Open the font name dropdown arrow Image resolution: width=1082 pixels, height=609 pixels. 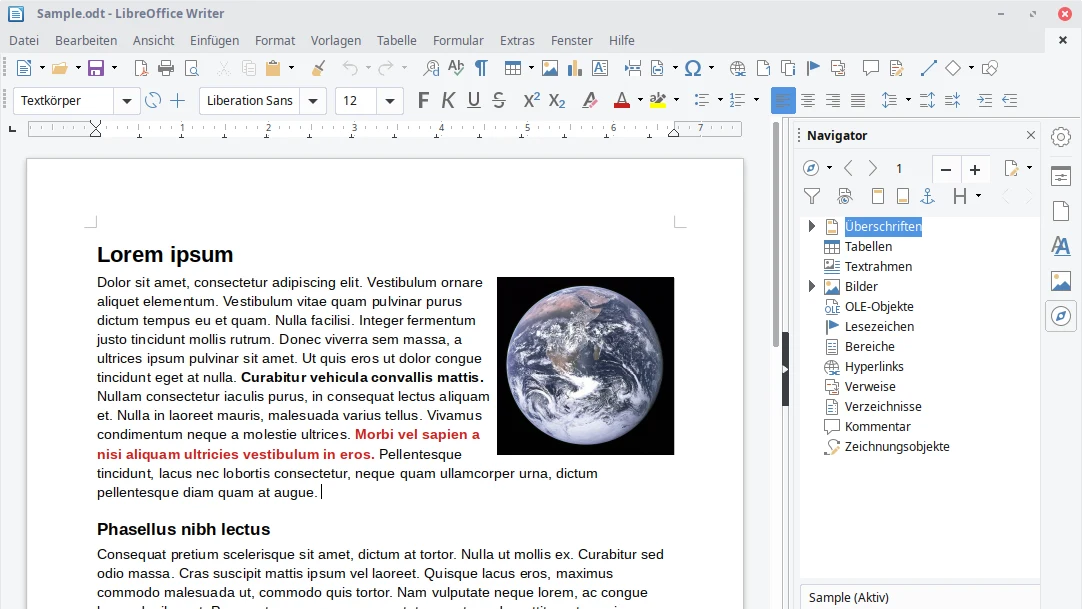(x=313, y=101)
